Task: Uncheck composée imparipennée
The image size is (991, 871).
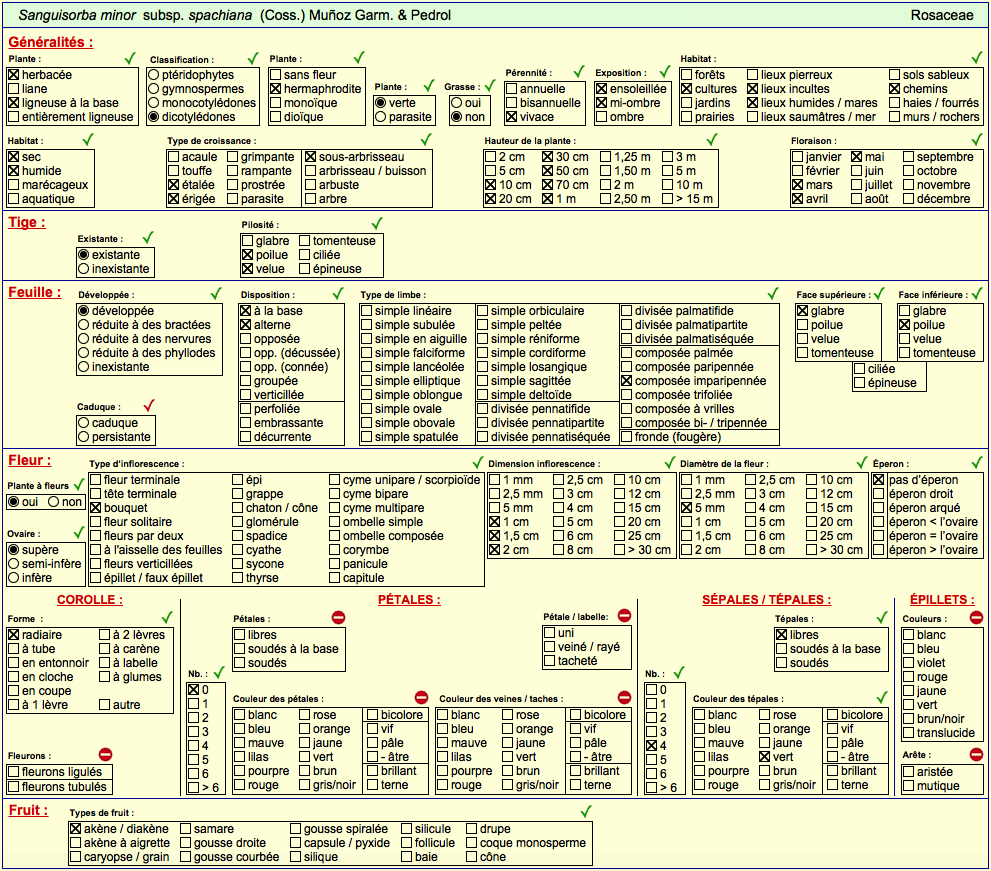Action: pos(627,381)
